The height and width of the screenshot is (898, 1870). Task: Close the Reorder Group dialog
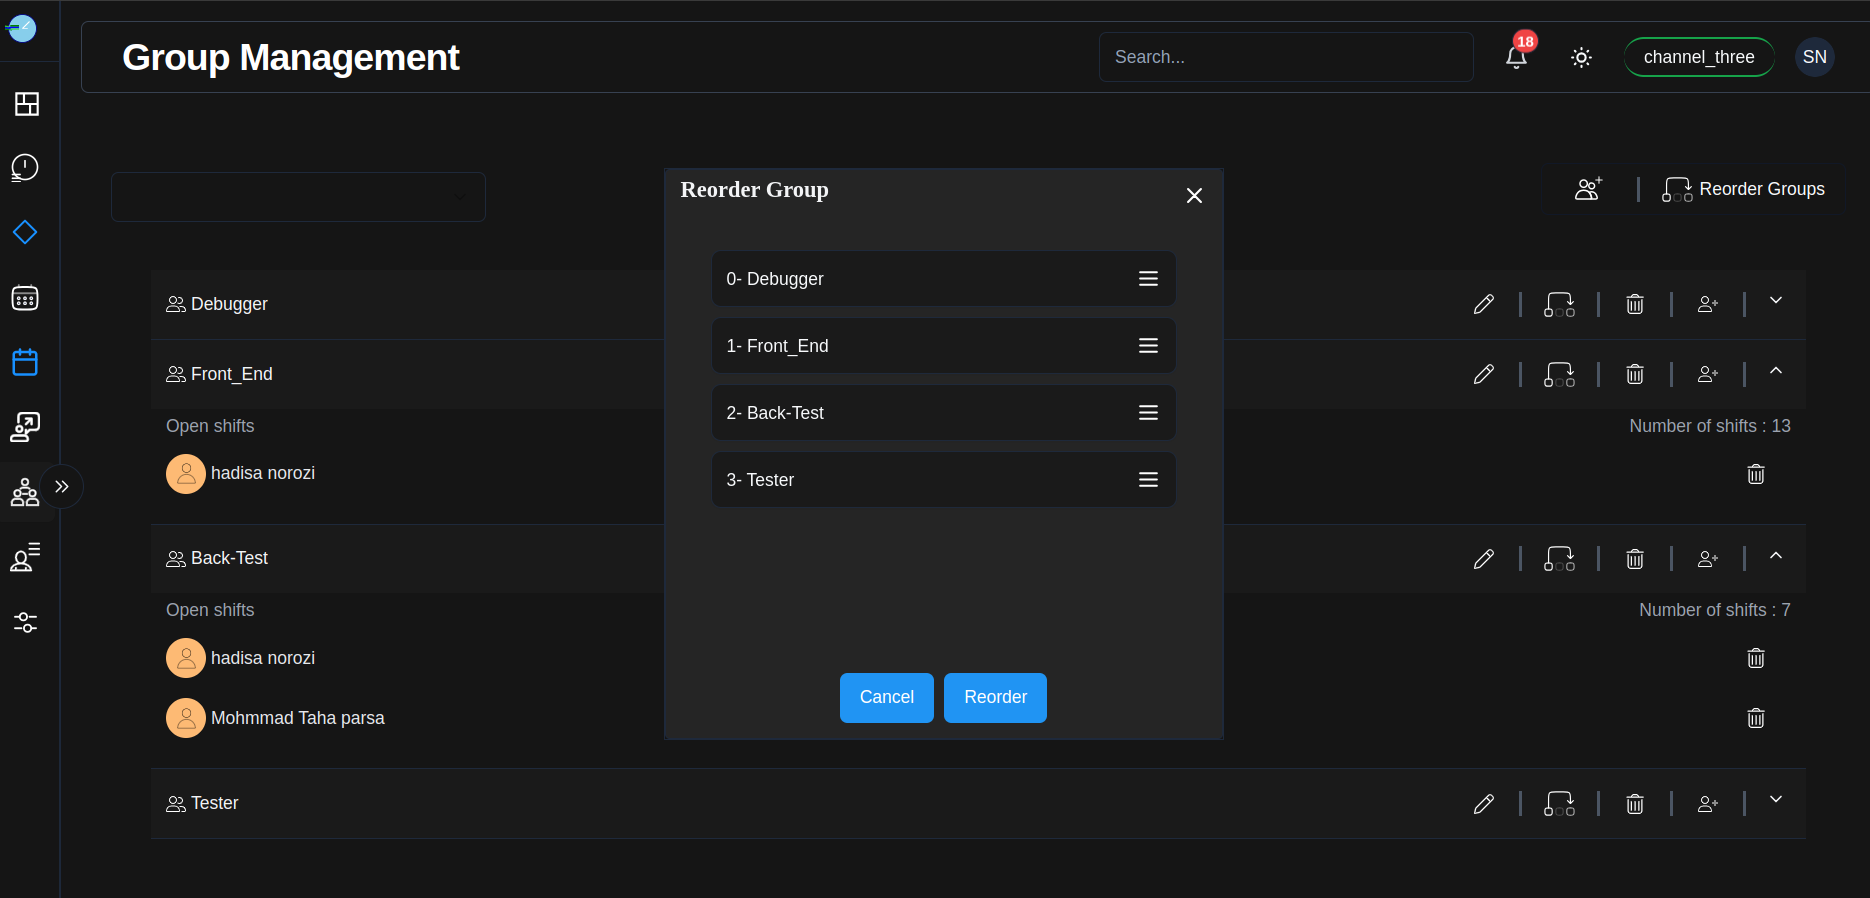click(x=1194, y=195)
